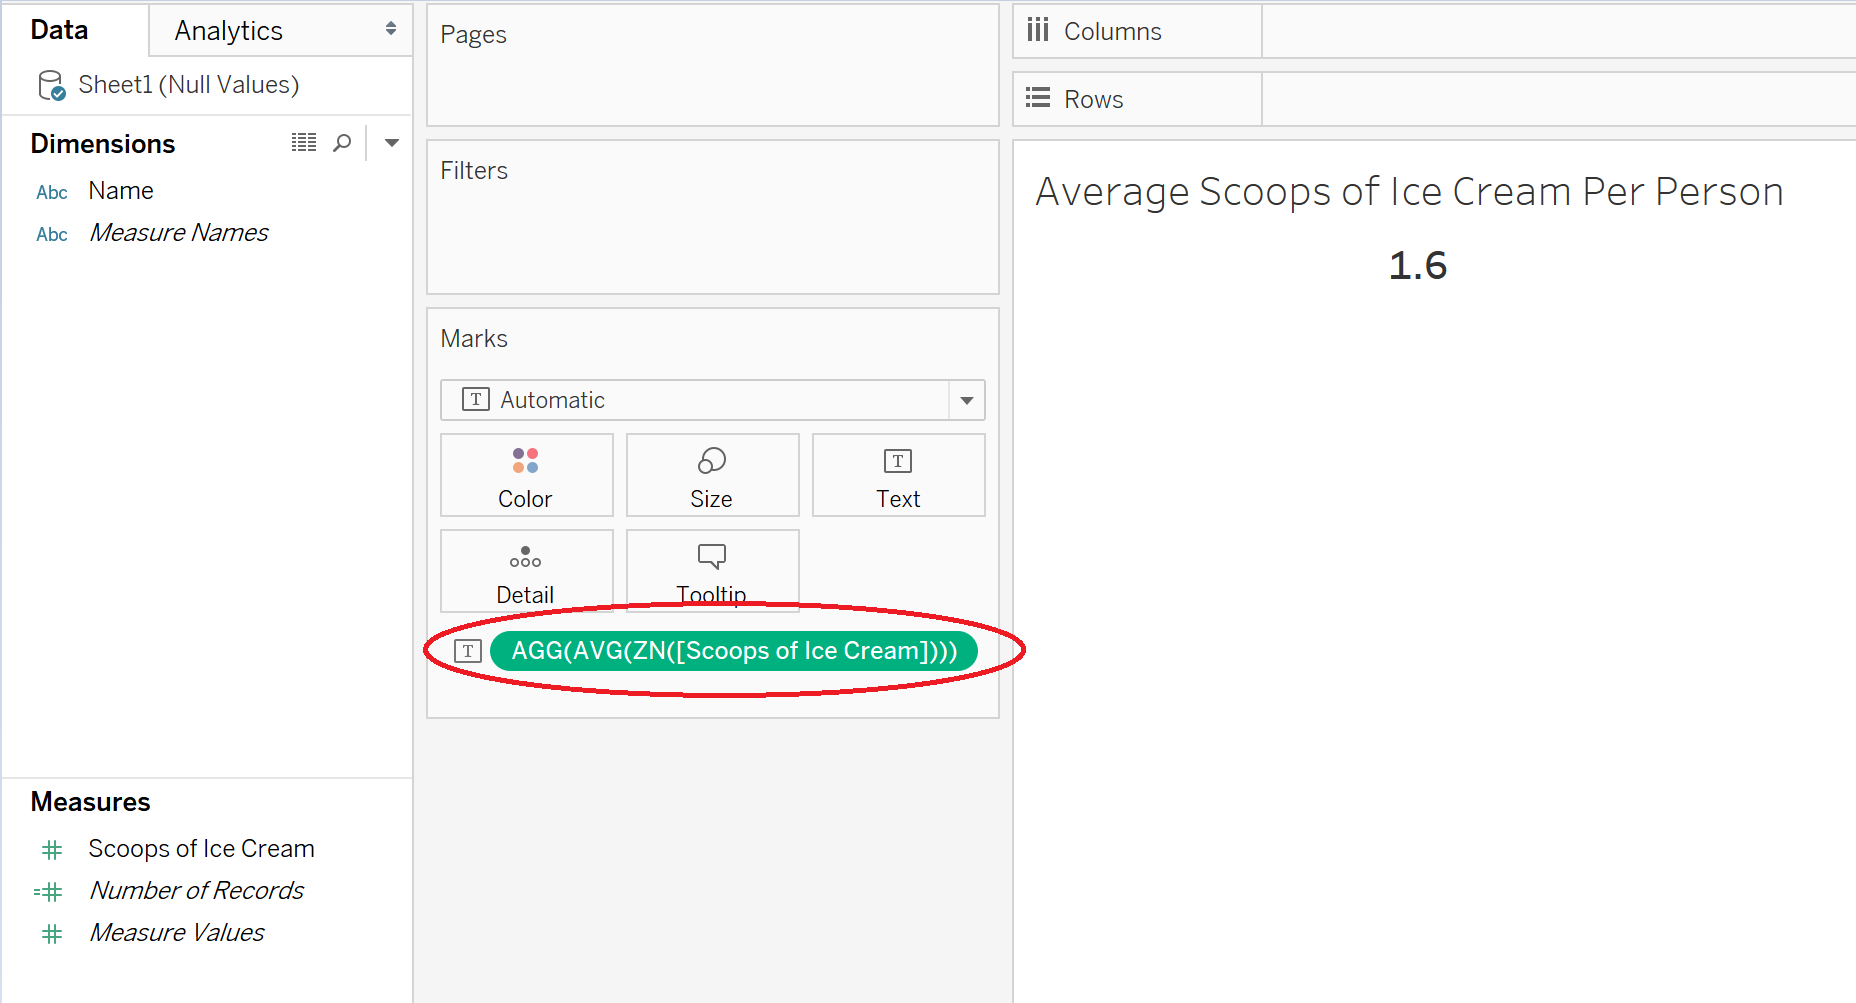Click the Sheet1 data source icon

coord(51,86)
